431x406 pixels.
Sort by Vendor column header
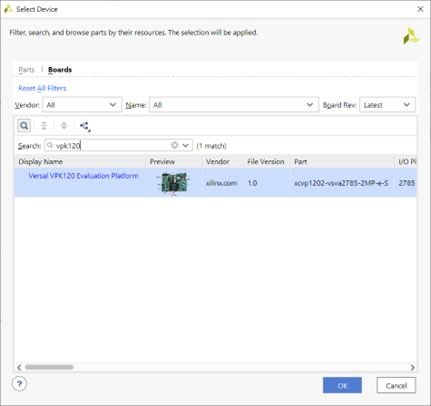pos(222,162)
